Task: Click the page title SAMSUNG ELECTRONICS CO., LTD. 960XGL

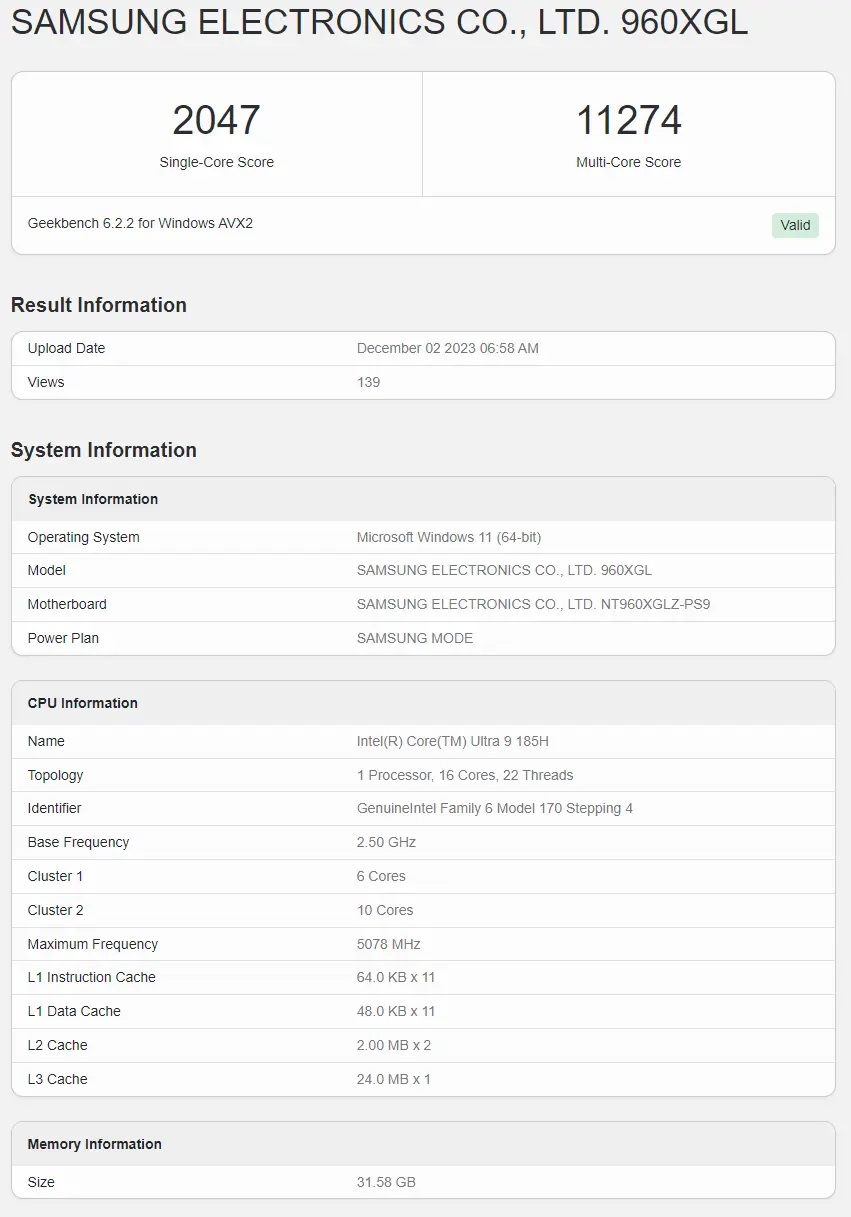Action: coord(379,22)
